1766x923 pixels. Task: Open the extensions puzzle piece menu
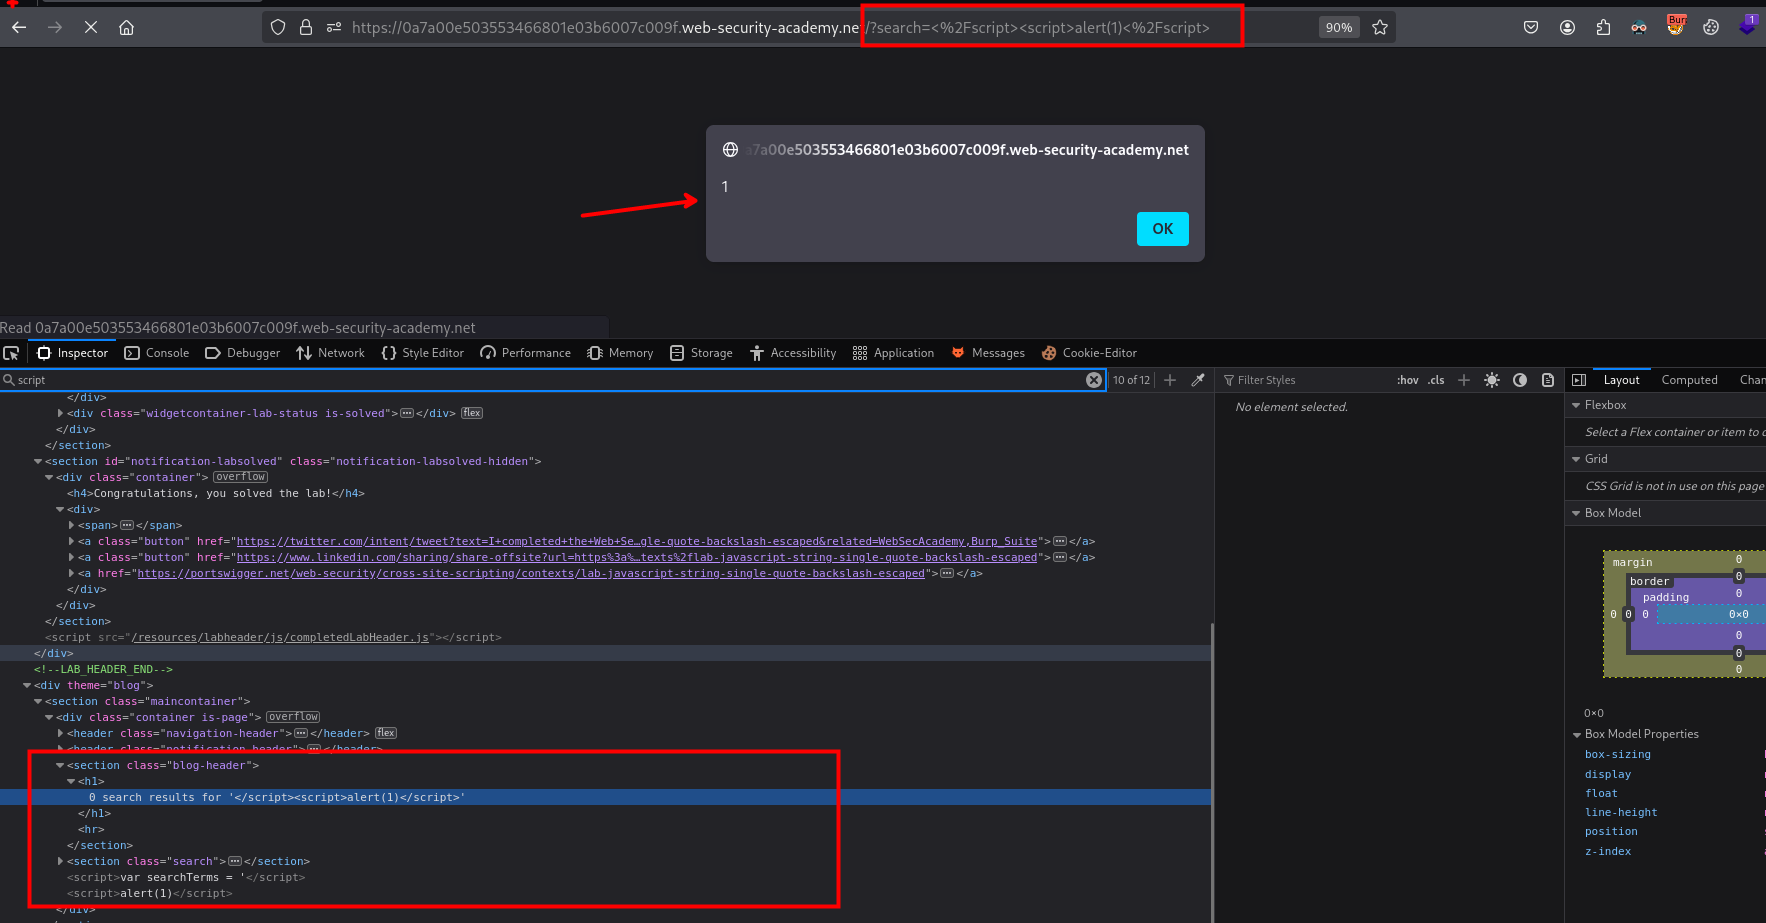1603,28
